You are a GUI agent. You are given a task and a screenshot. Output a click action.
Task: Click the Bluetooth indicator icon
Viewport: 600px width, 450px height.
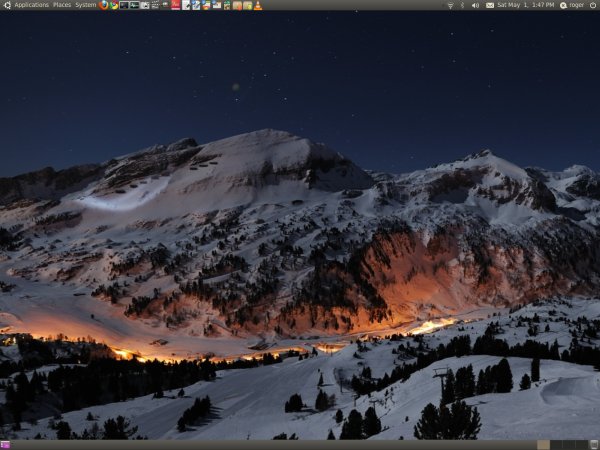[x=462, y=5]
